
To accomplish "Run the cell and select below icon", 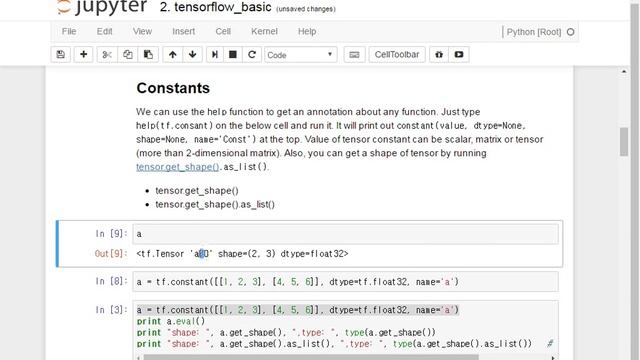I will (215, 54).
